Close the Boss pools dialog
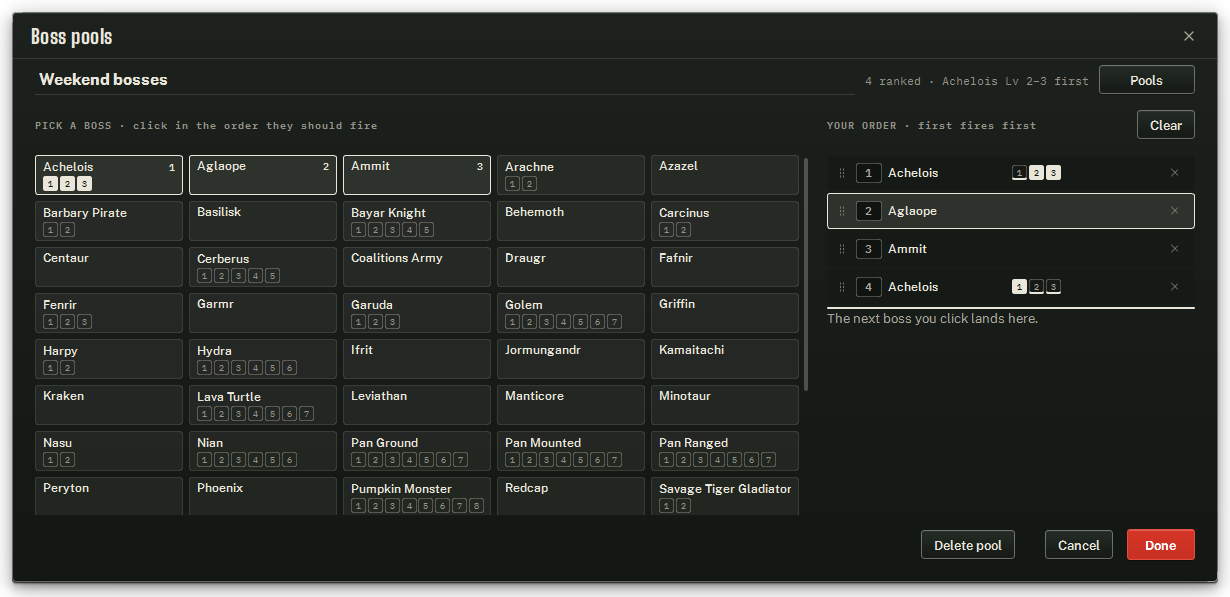 pos(1189,36)
